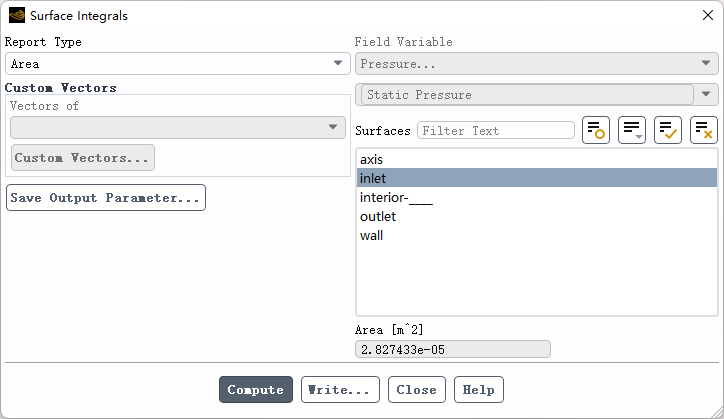The image size is (724, 419).
Task: Expand the Vectors of dropdown
Action: point(178,128)
